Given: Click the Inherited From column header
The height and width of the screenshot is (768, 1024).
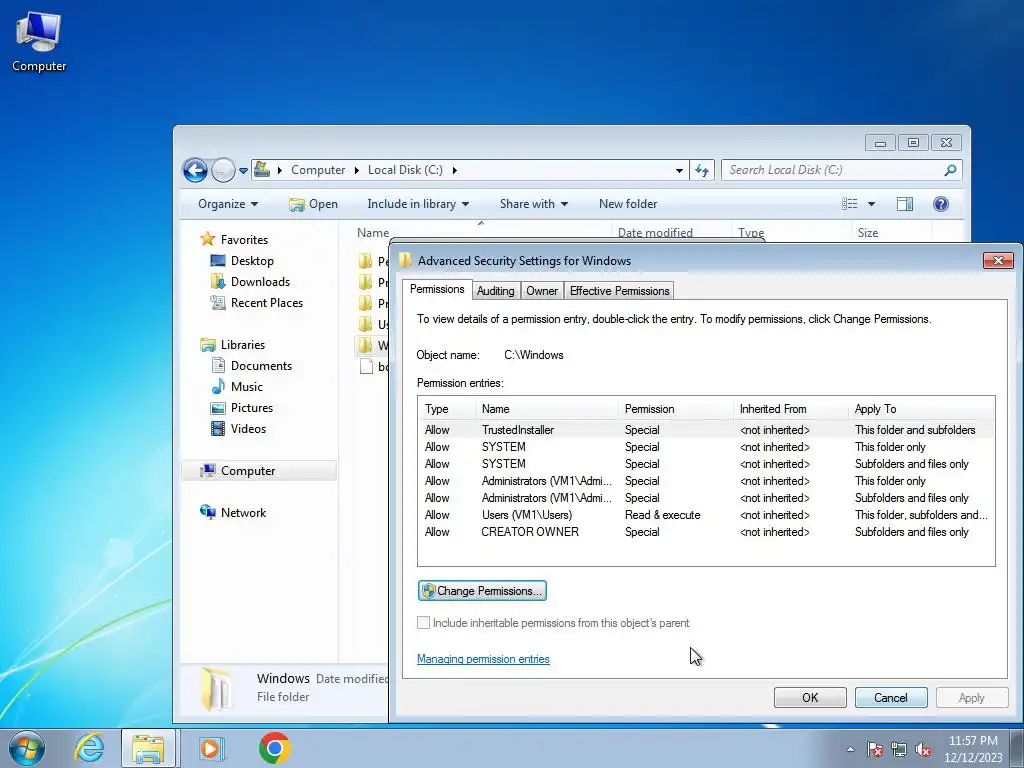Looking at the screenshot, I should (790, 409).
